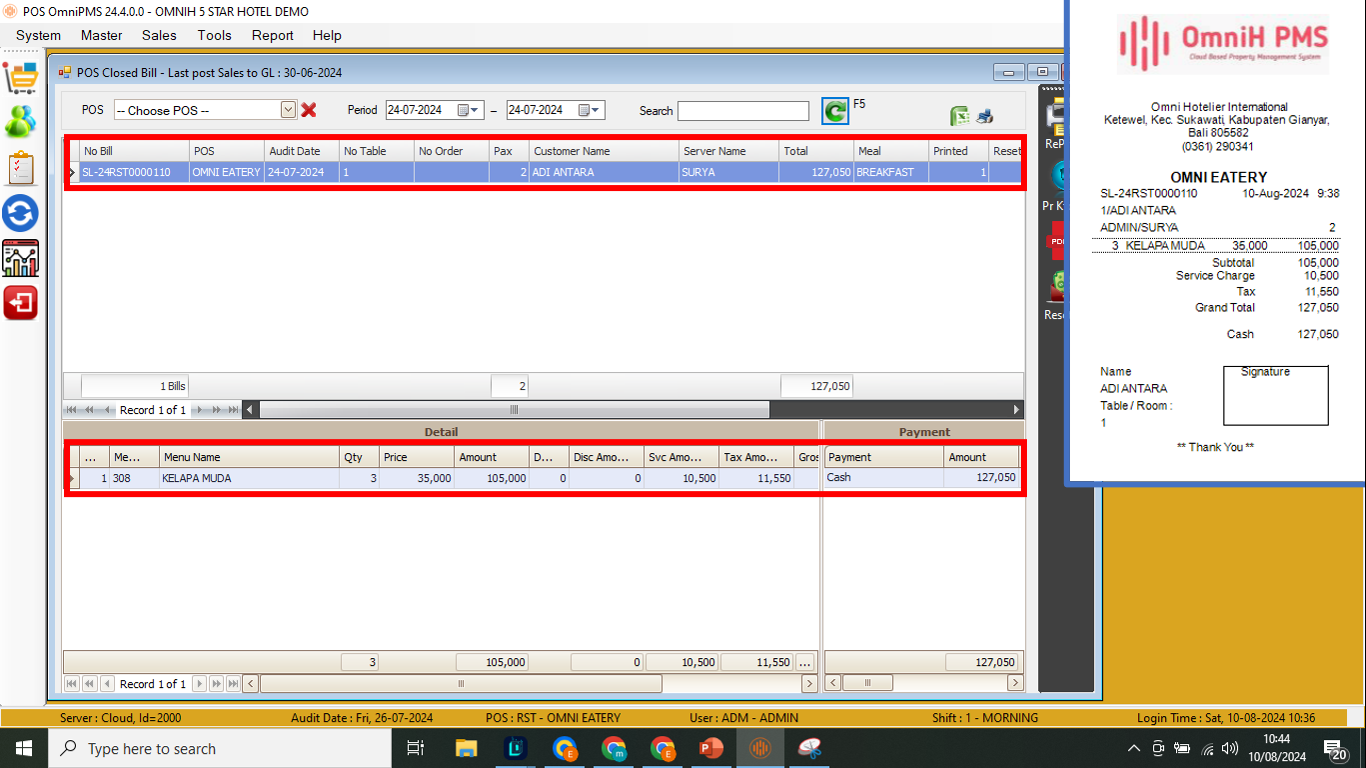1366x768 pixels.
Task: Click the Svc Amount column header
Action: (x=682, y=457)
